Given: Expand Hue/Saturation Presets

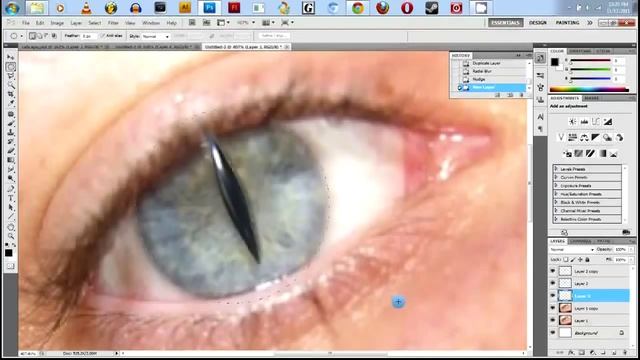Looking at the screenshot, I should click(556, 194).
